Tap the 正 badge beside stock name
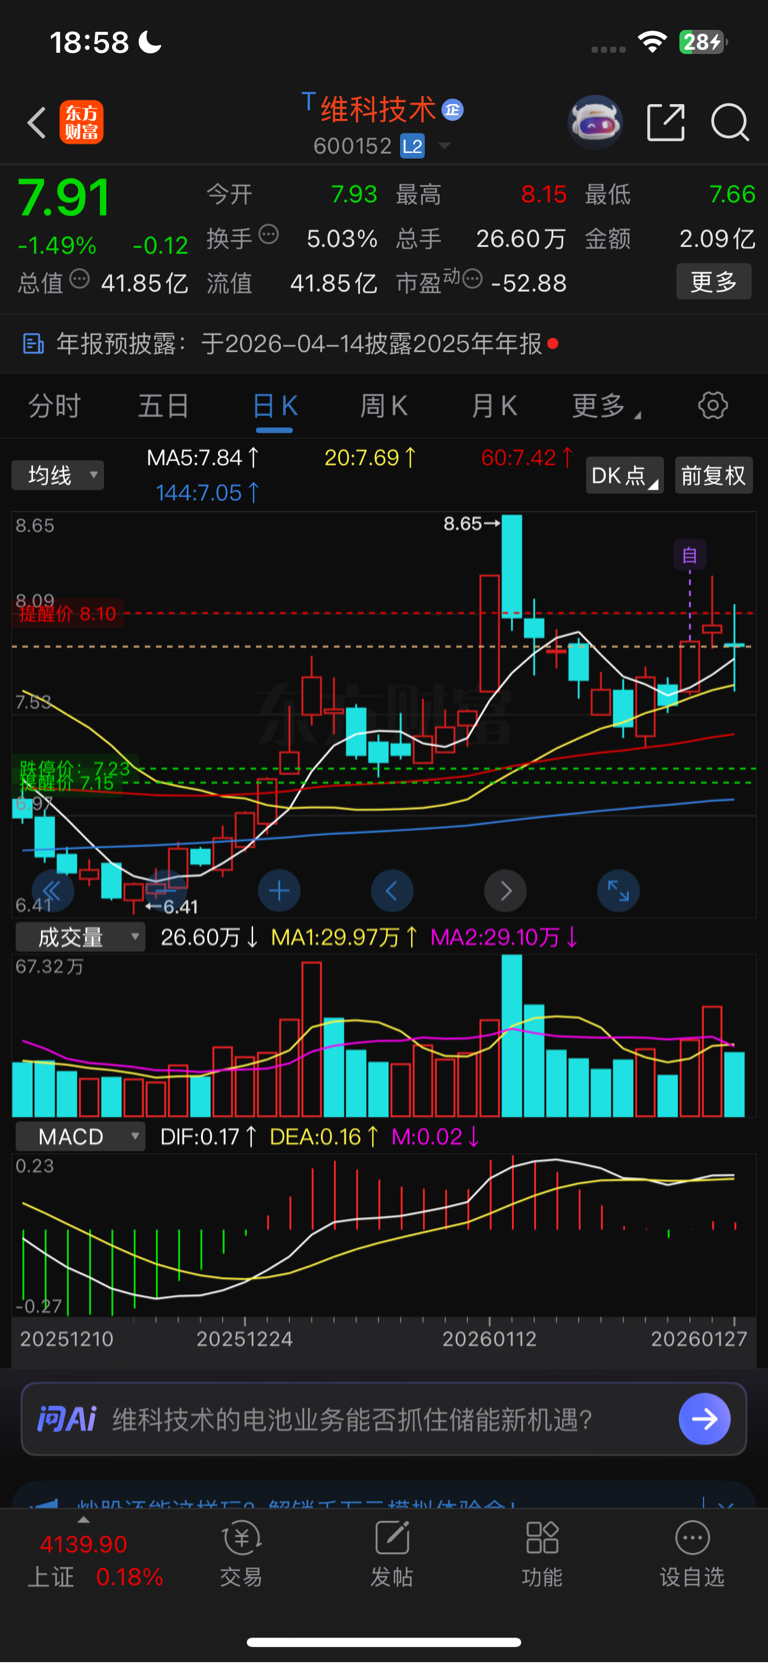Screen dimensions: 768x1663 click(453, 109)
